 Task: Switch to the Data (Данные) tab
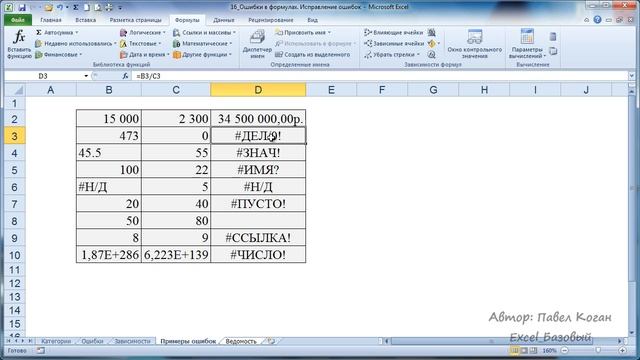[224, 20]
